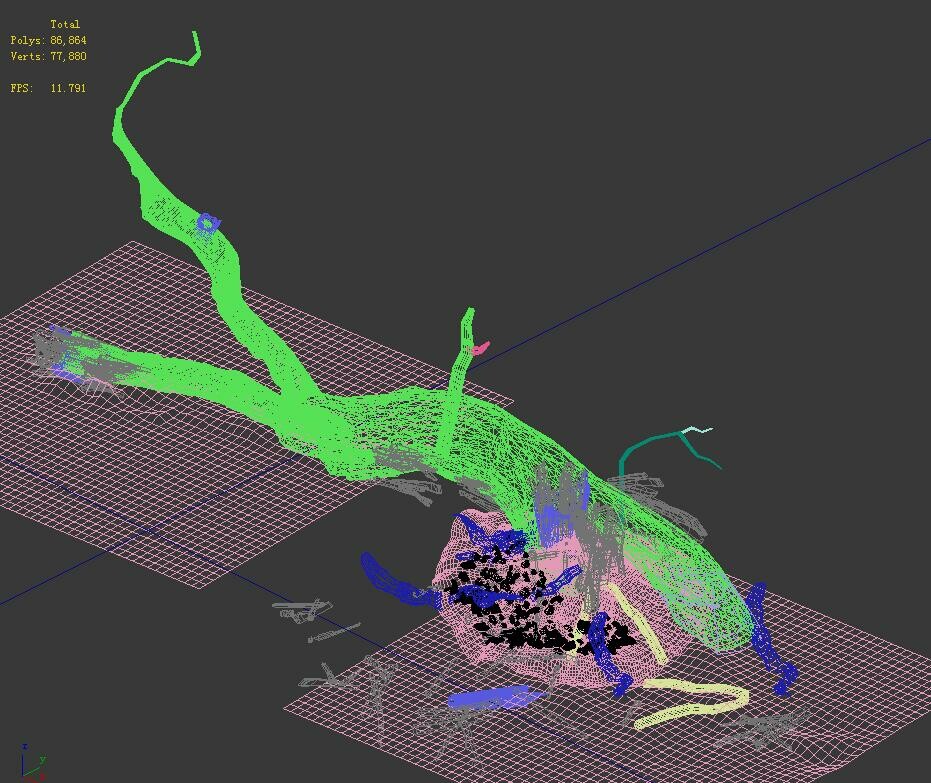Click the 'Polys: 86,864' statistic
This screenshot has height=783, width=931.
click(x=49, y=40)
